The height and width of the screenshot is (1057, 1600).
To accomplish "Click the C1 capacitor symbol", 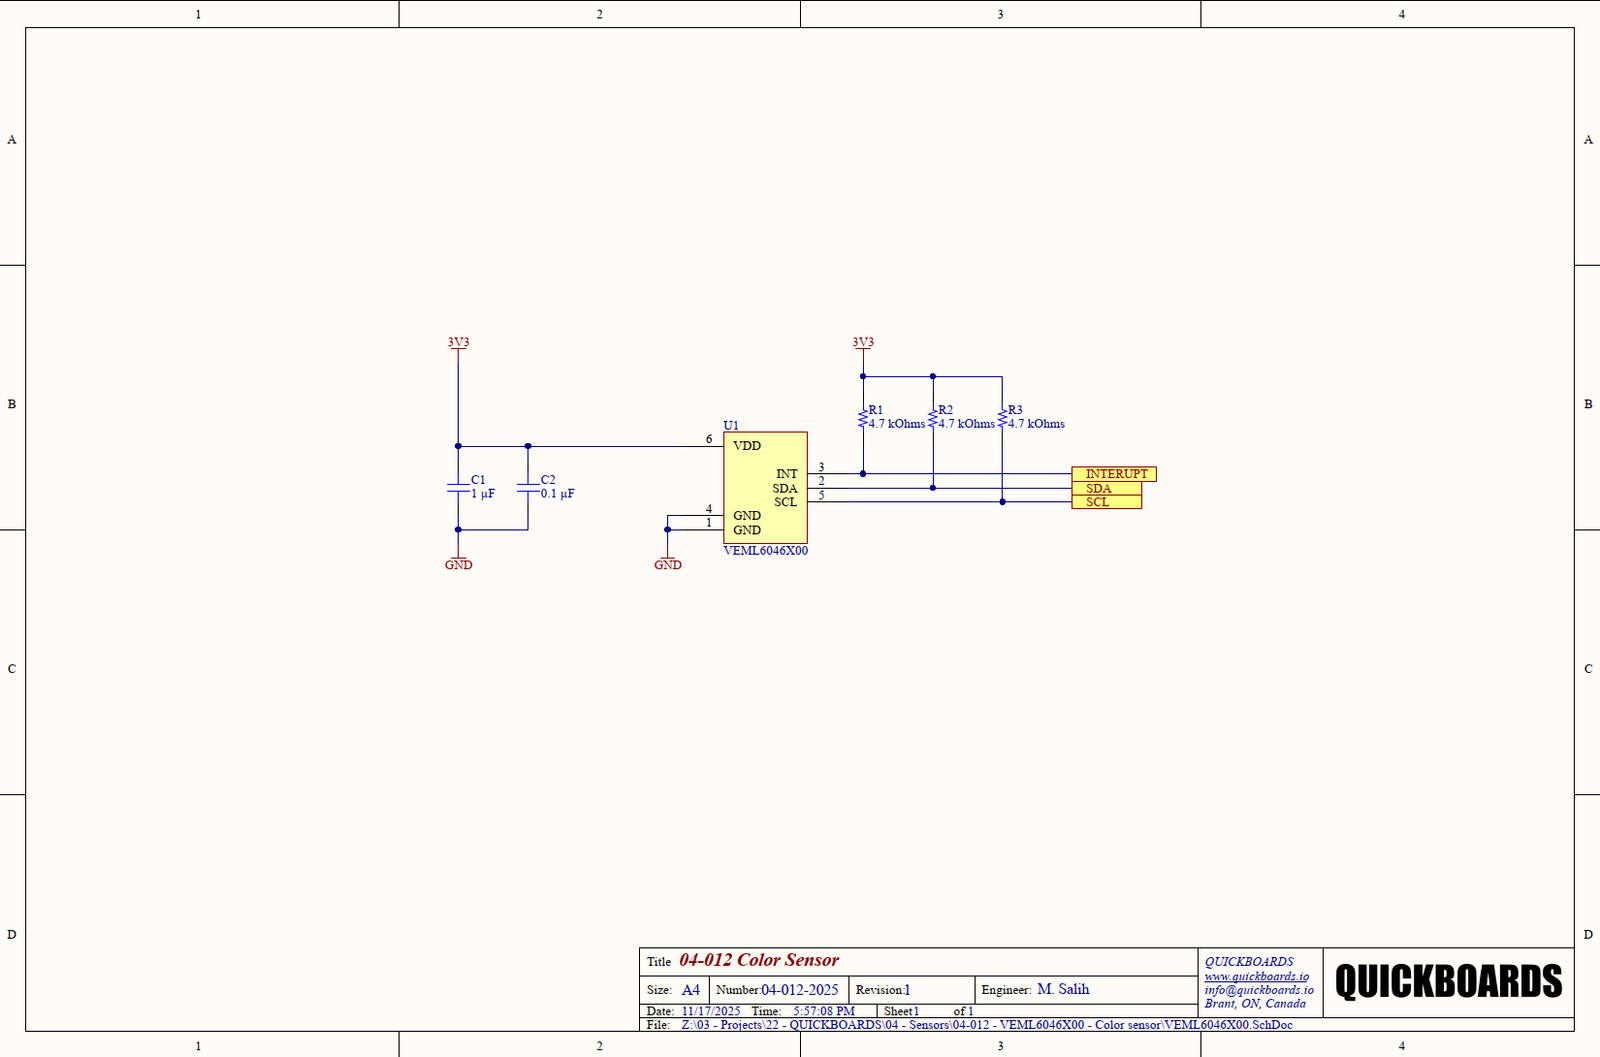I will coord(458,487).
